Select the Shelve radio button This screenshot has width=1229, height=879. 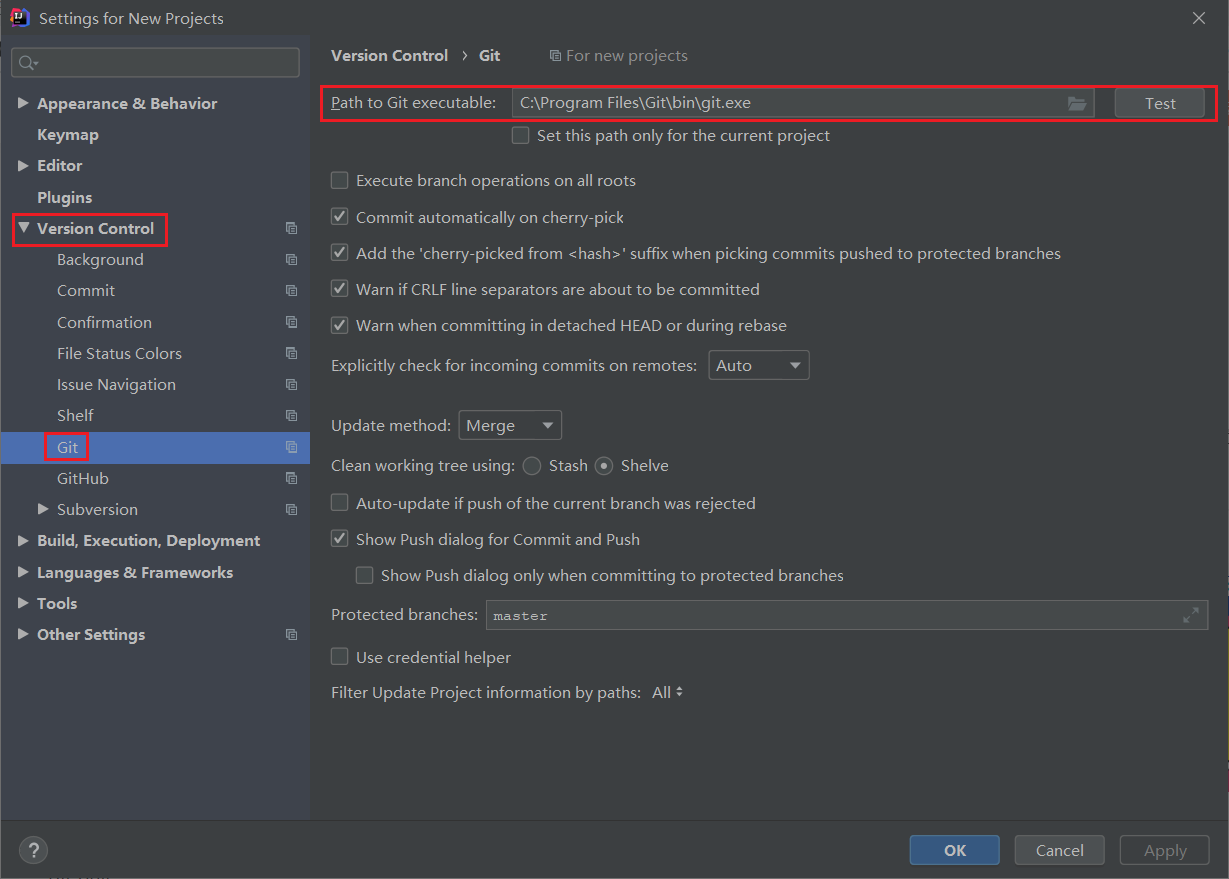(x=604, y=465)
